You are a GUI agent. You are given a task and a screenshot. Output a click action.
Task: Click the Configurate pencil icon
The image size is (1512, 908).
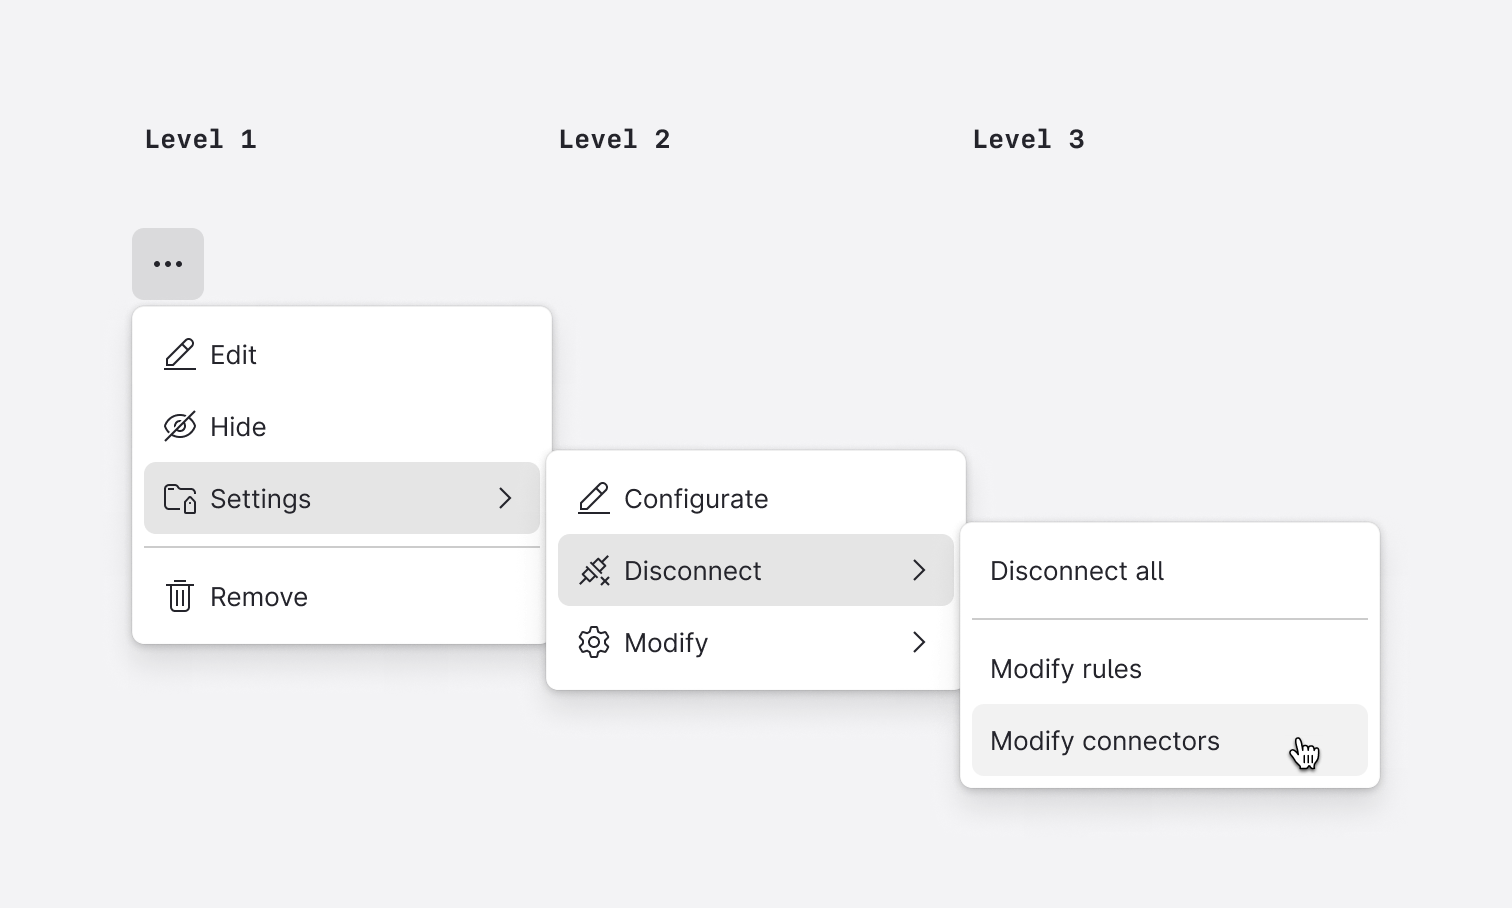pyautogui.click(x=594, y=498)
